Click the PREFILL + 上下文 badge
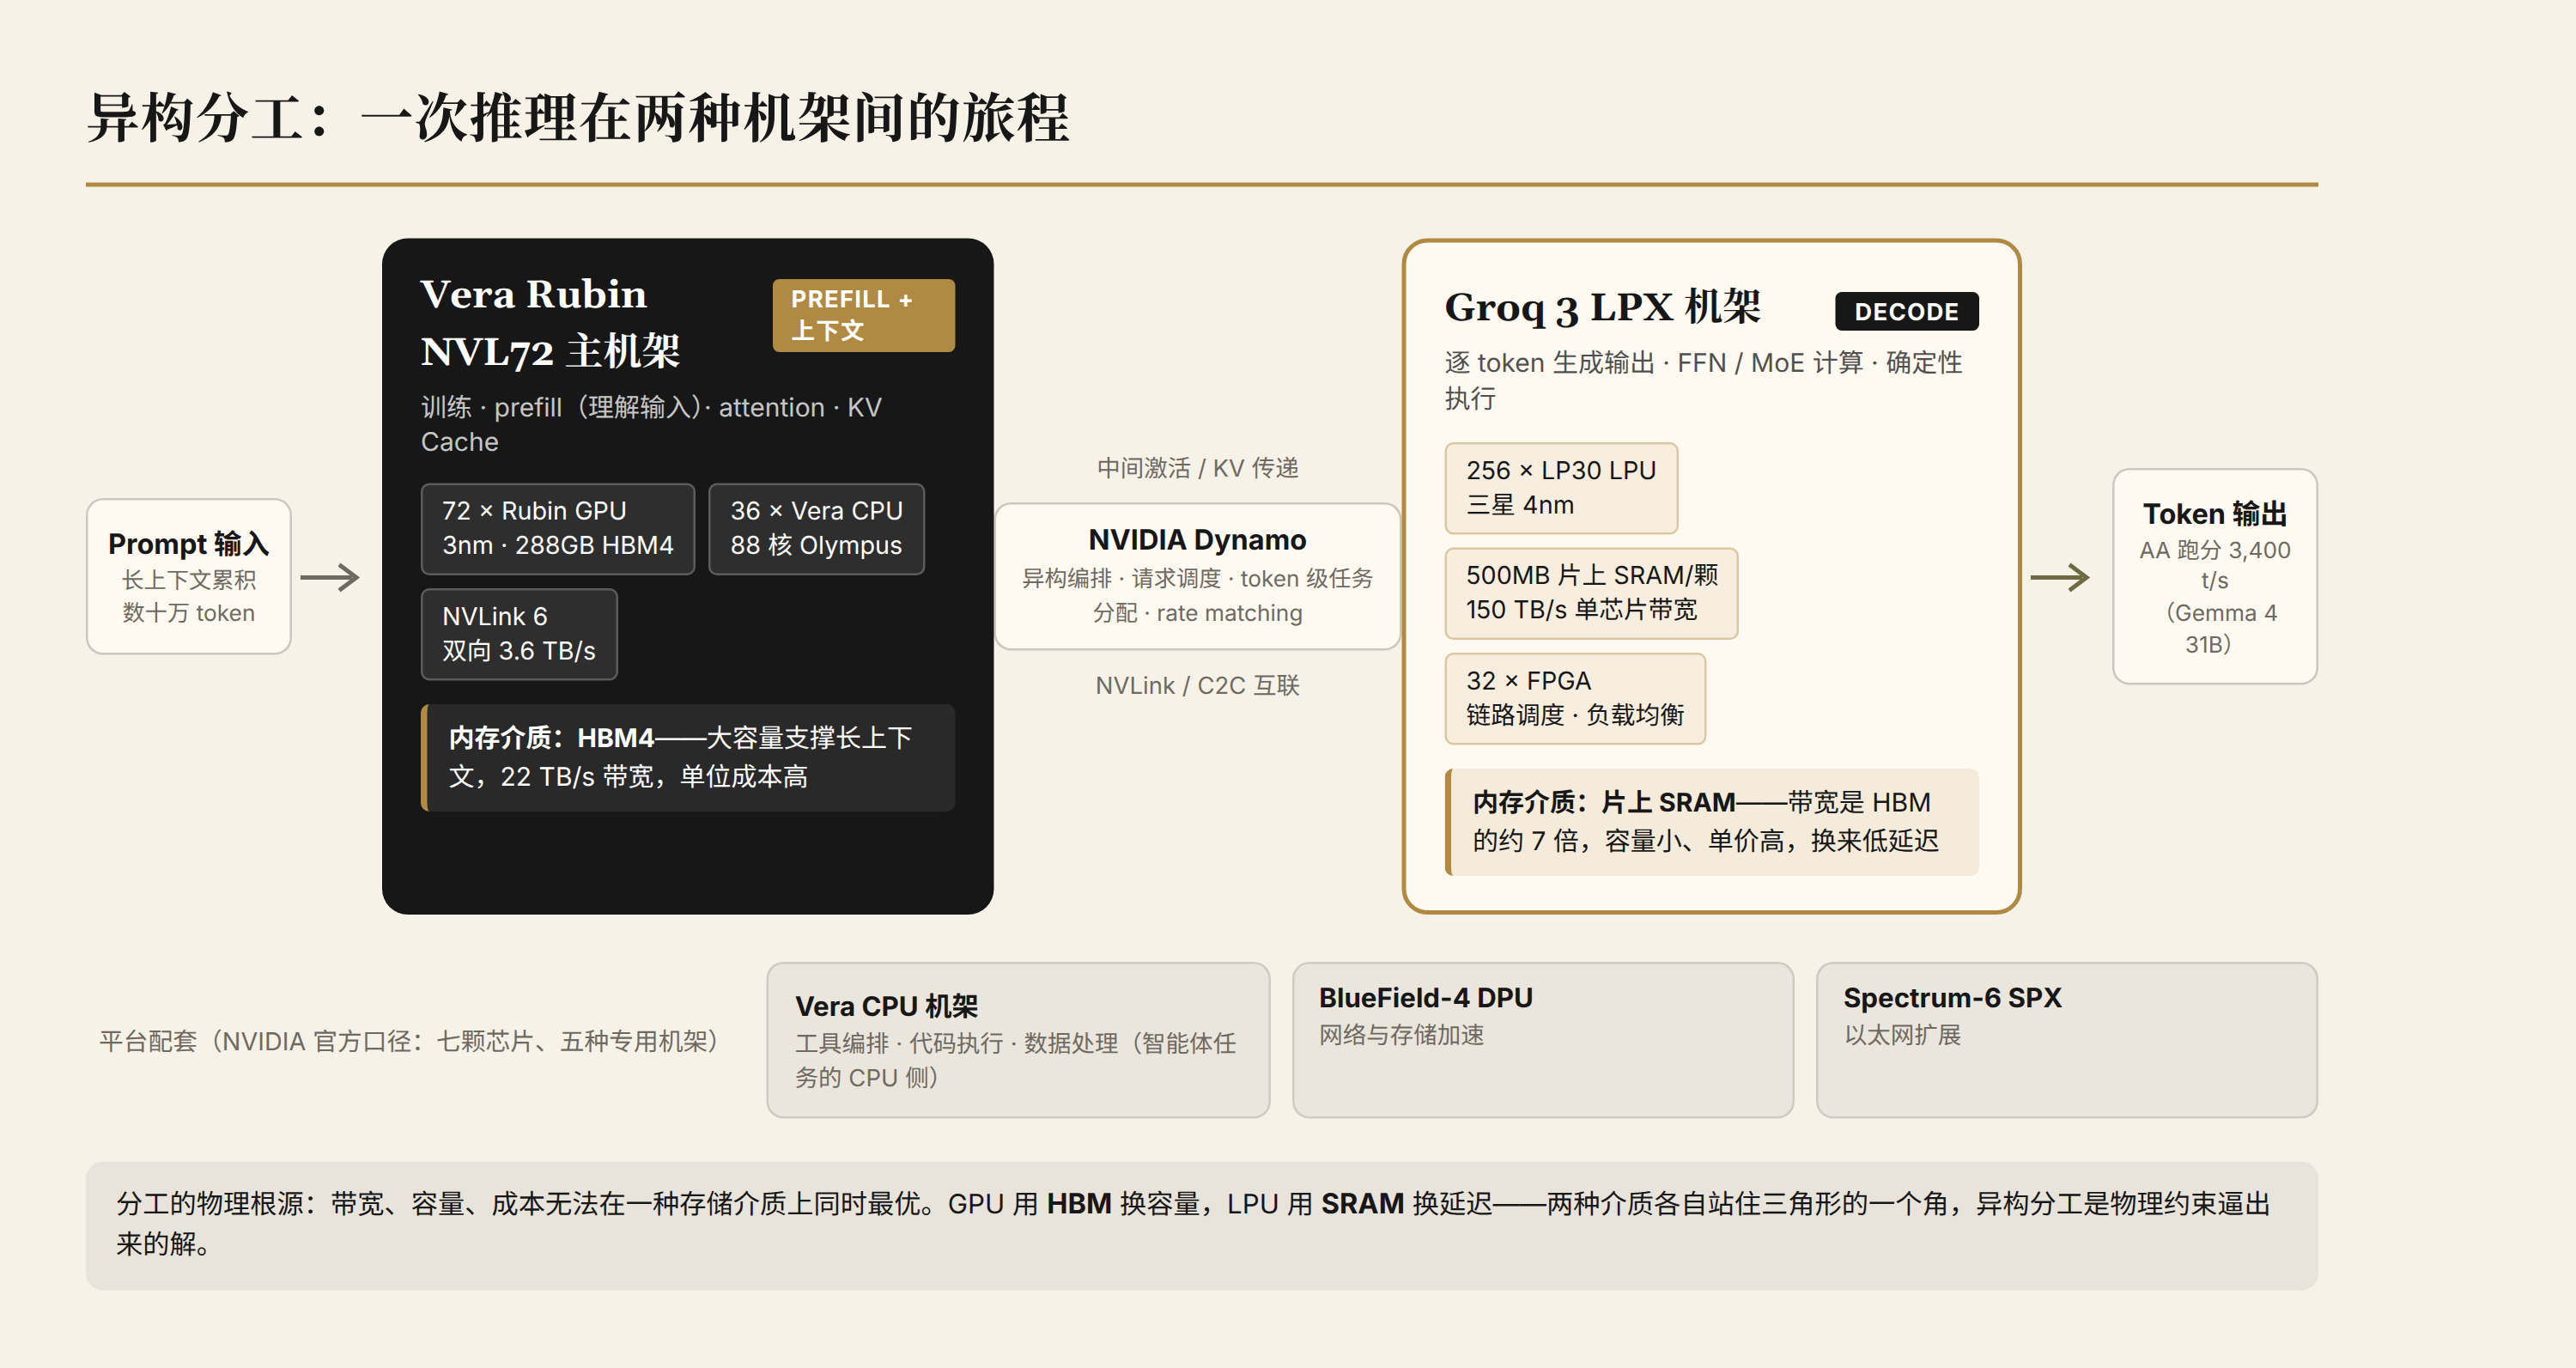The width and height of the screenshot is (2576, 1368). [863, 315]
